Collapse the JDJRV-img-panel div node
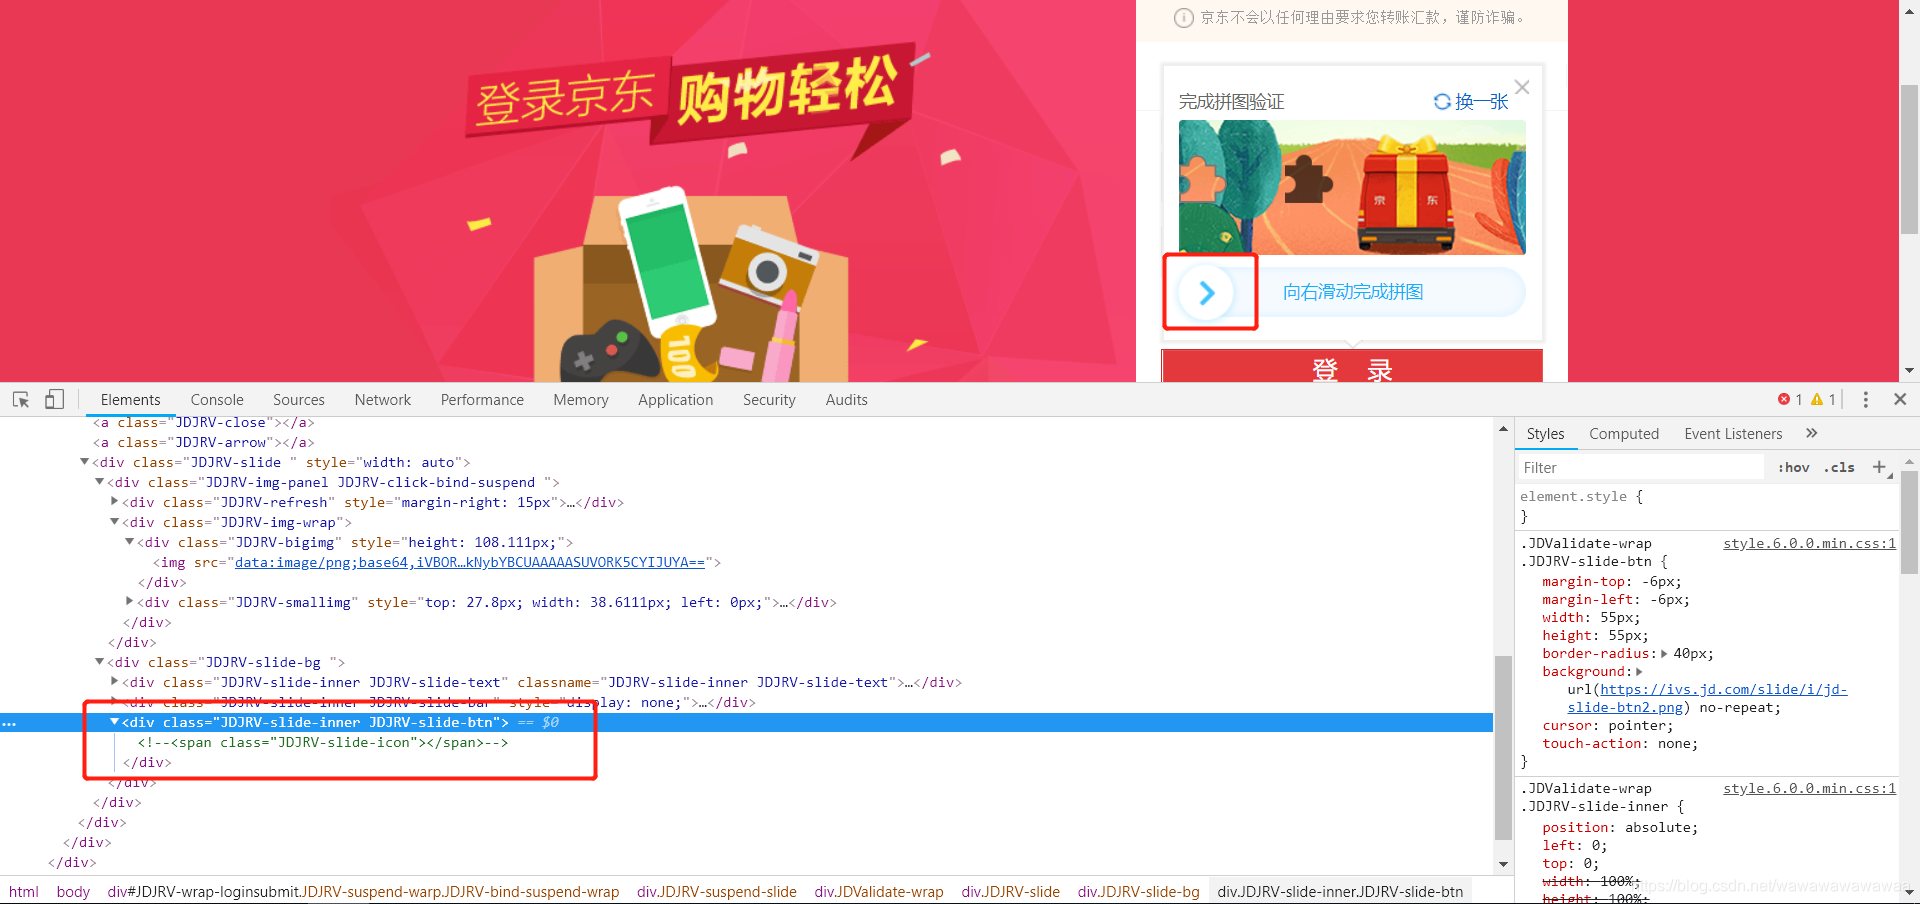 point(99,482)
